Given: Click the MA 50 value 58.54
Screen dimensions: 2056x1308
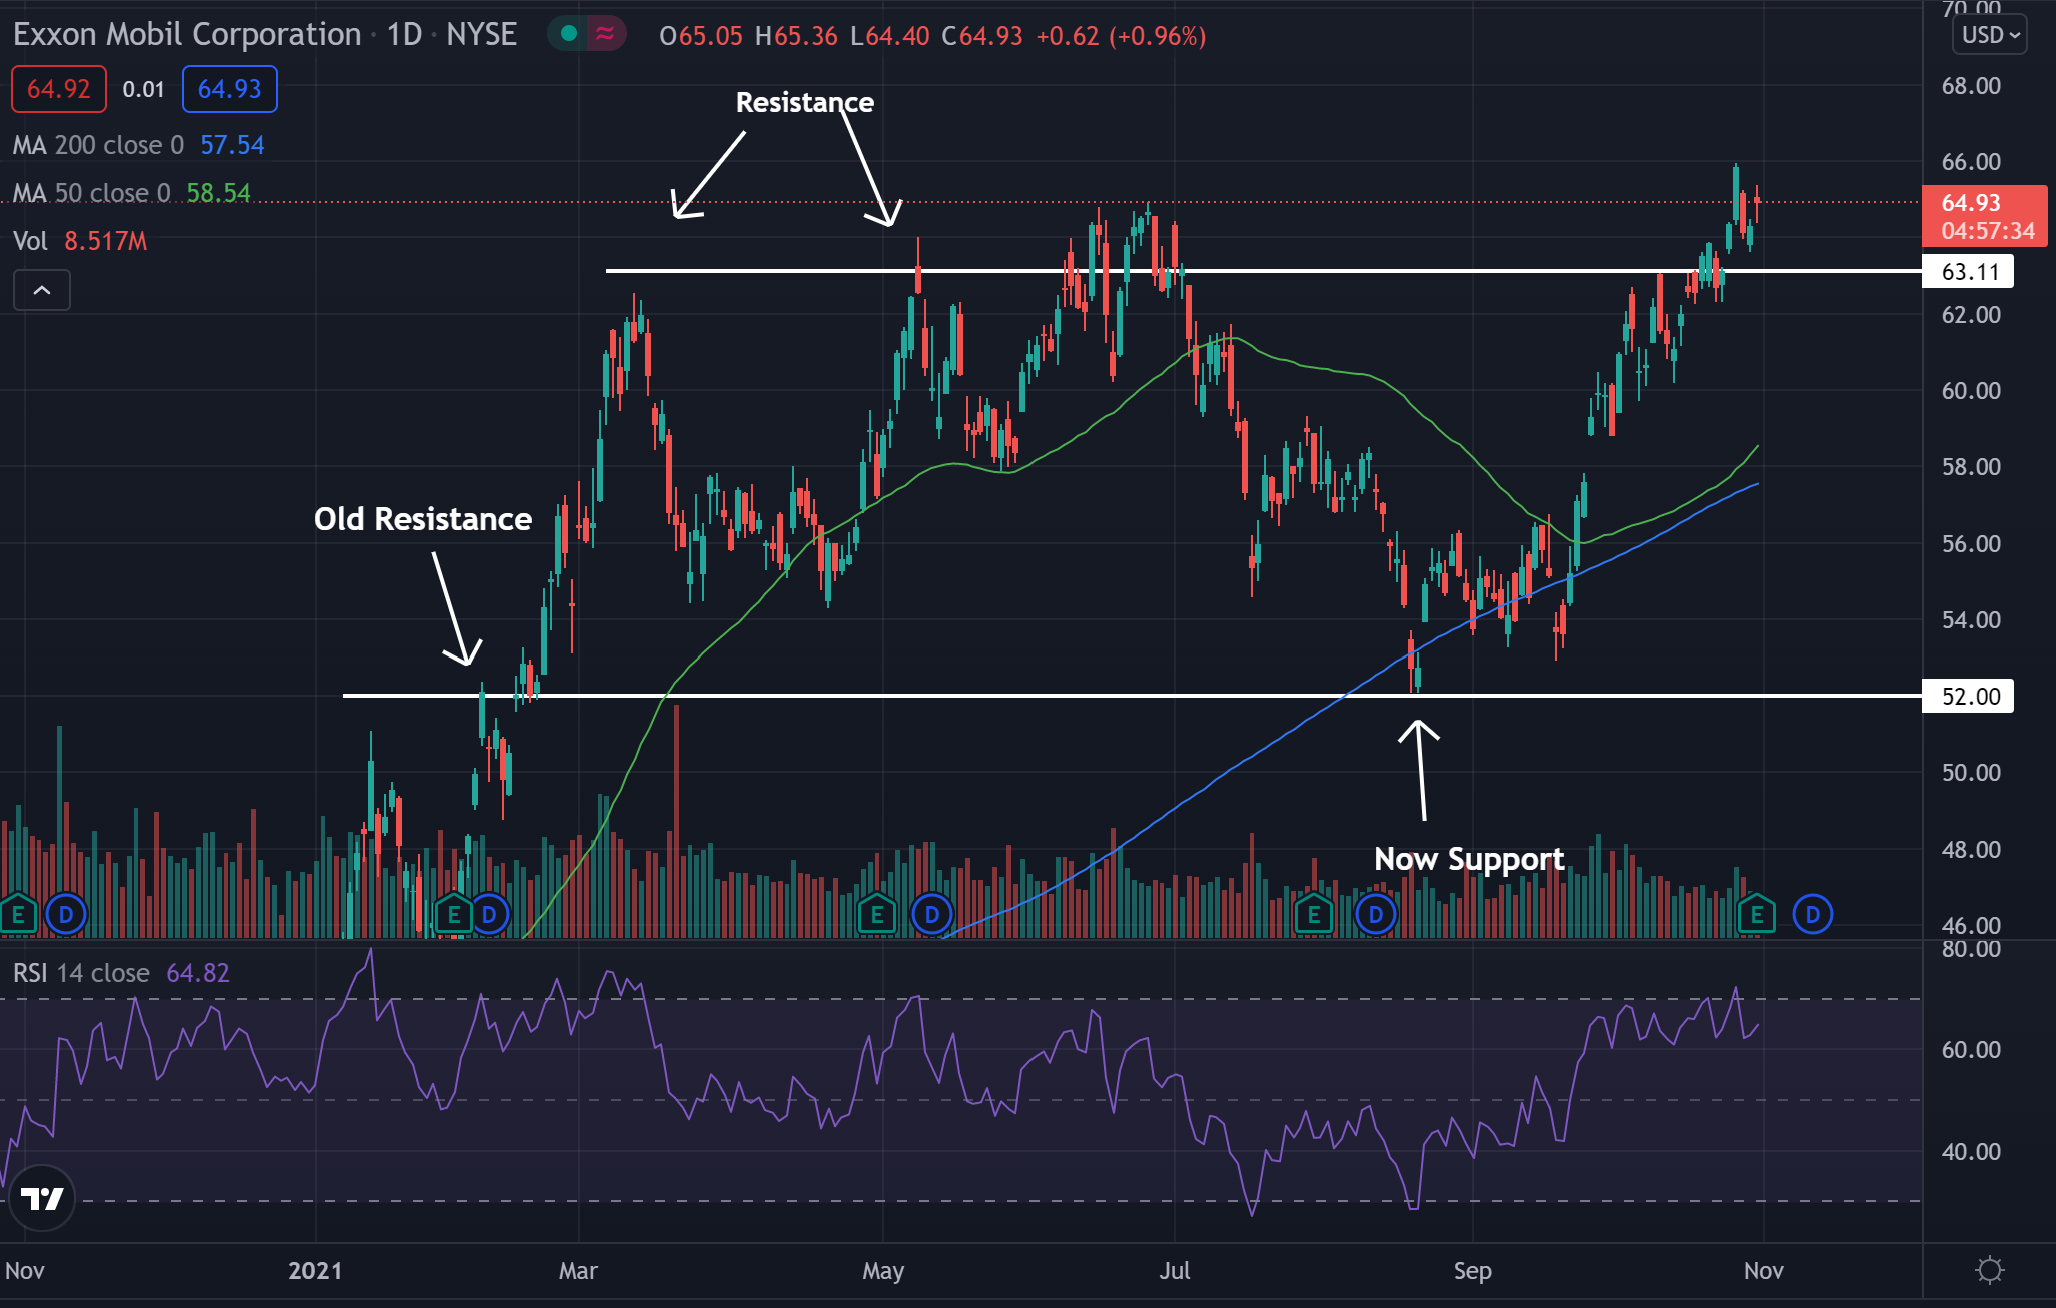Looking at the screenshot, I should pyautogui.click(x=218, y=193).
